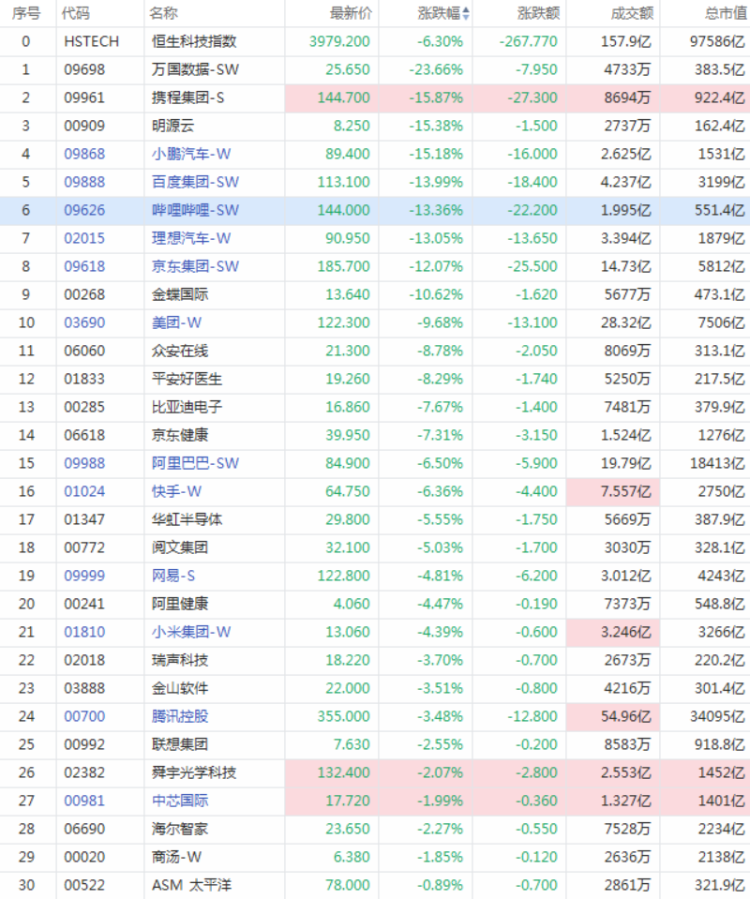Open the 哔哩哔哩-SW stock link
This screenshot has height=899, width=750.
pyautogui.click(x=195, y=210)
